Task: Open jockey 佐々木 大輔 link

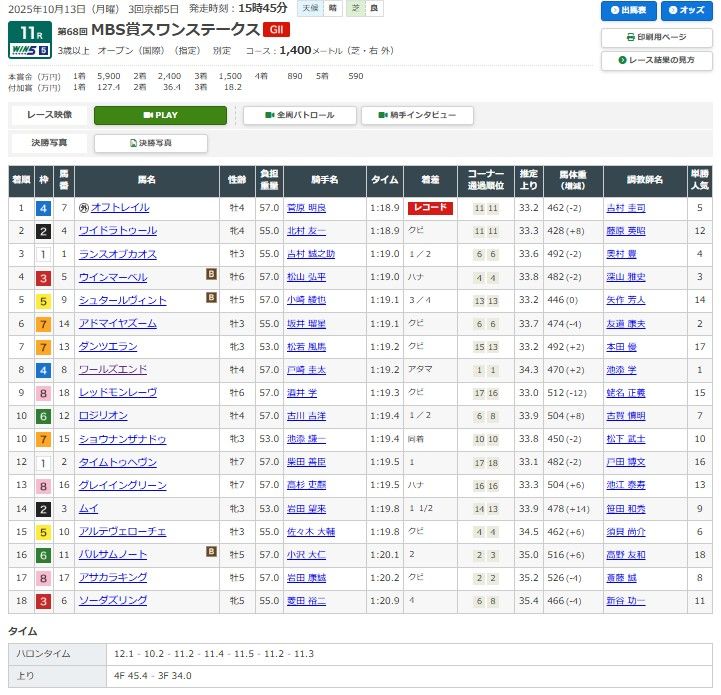Action: click(311, 532)
